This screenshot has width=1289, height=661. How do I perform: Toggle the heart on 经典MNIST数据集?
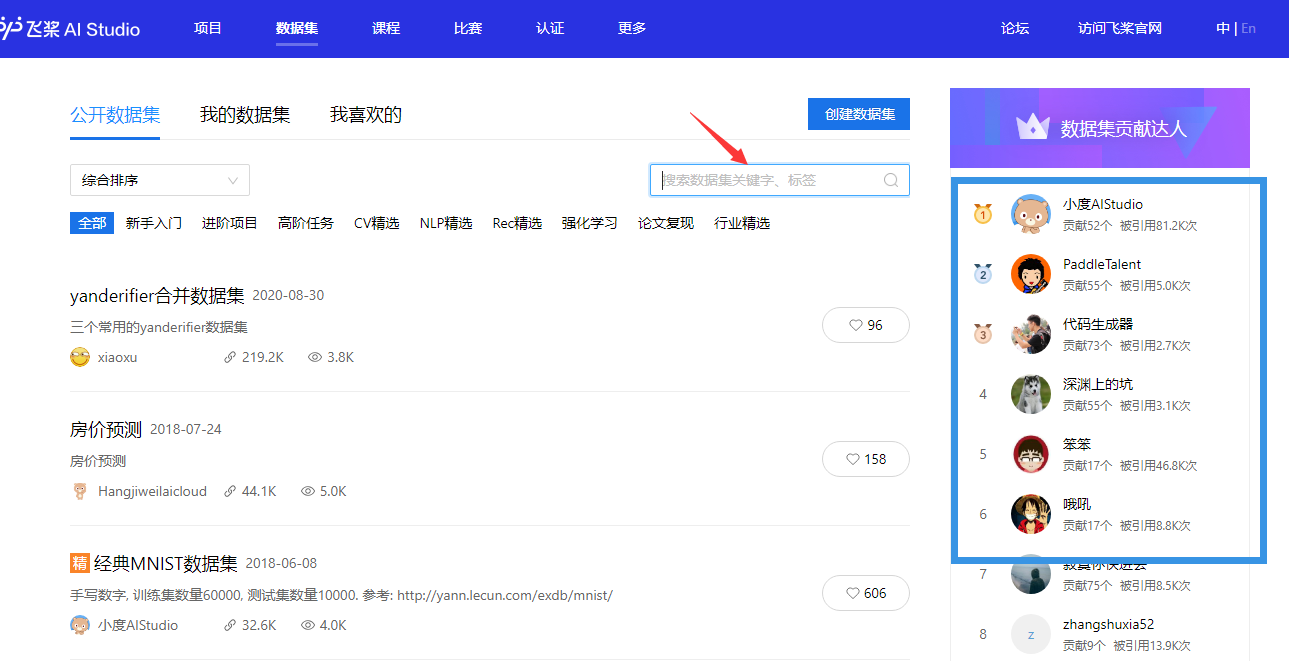click(866, 593)
